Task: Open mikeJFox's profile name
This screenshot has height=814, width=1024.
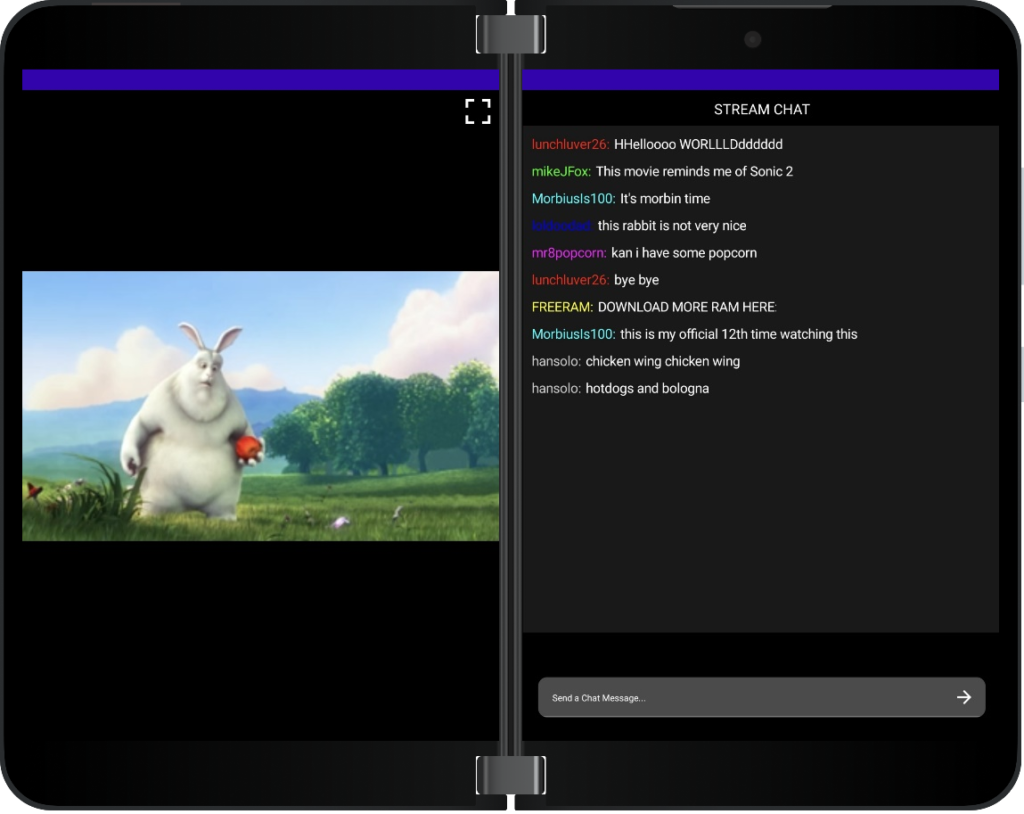Action: coord(561,171)
